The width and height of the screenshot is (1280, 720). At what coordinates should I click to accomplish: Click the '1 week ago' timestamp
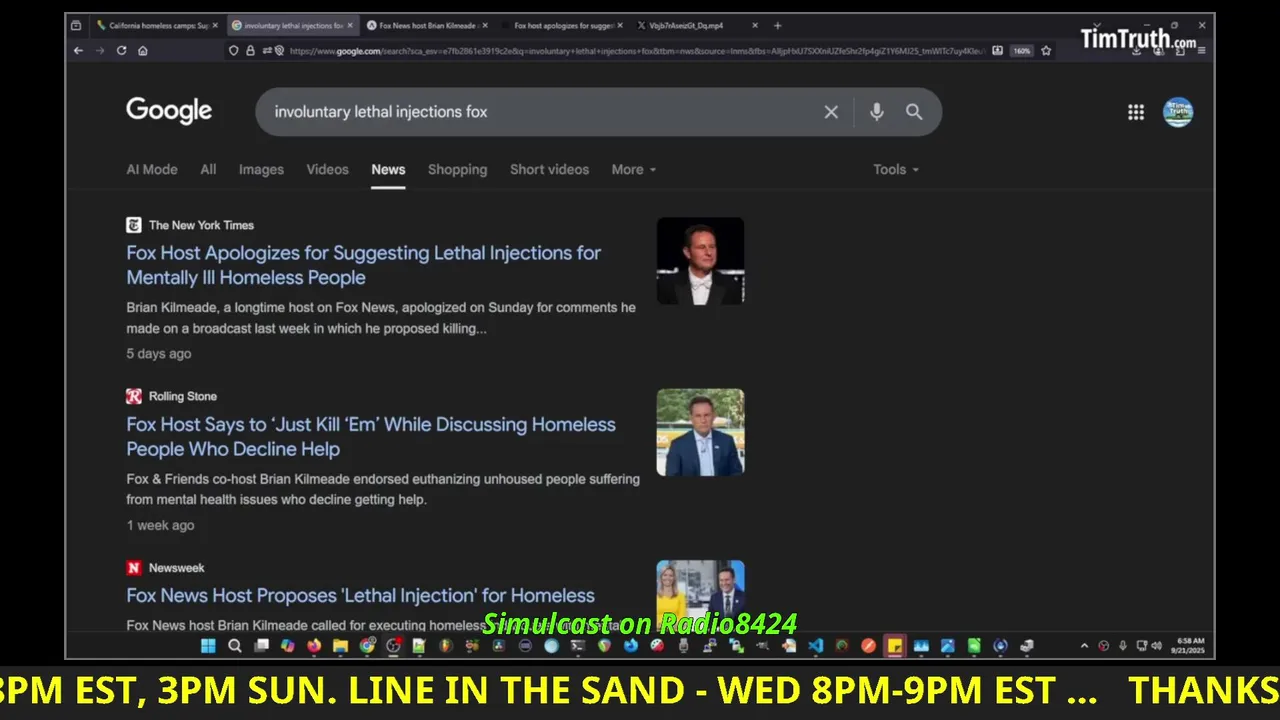click(160, 525)
